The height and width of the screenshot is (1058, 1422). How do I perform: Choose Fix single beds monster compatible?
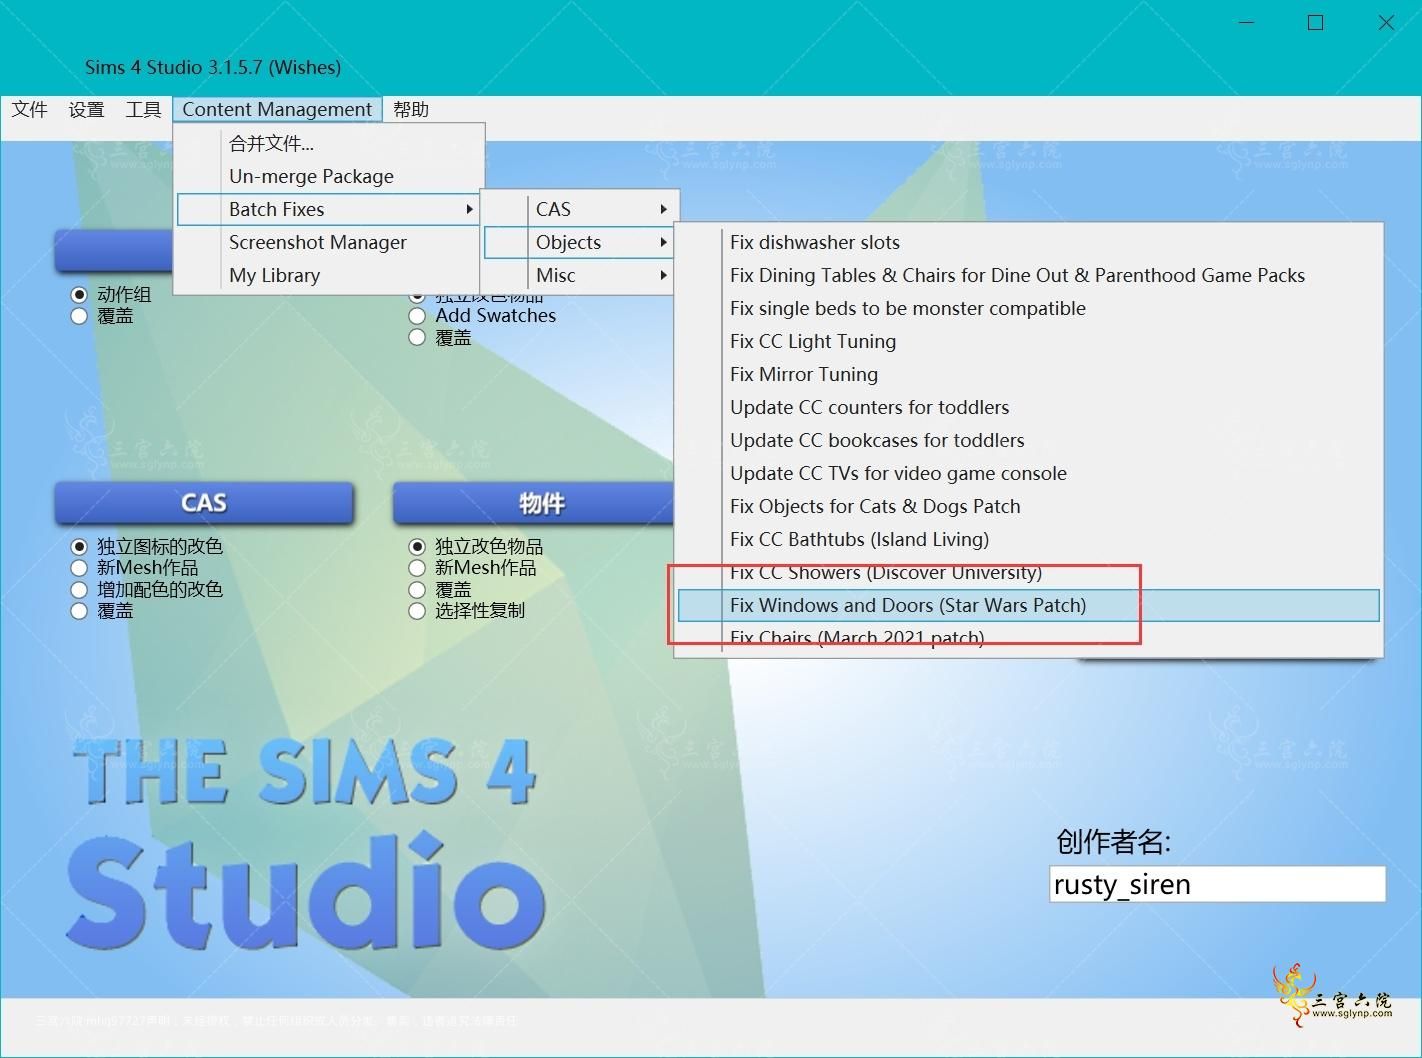coord(1028,308)
